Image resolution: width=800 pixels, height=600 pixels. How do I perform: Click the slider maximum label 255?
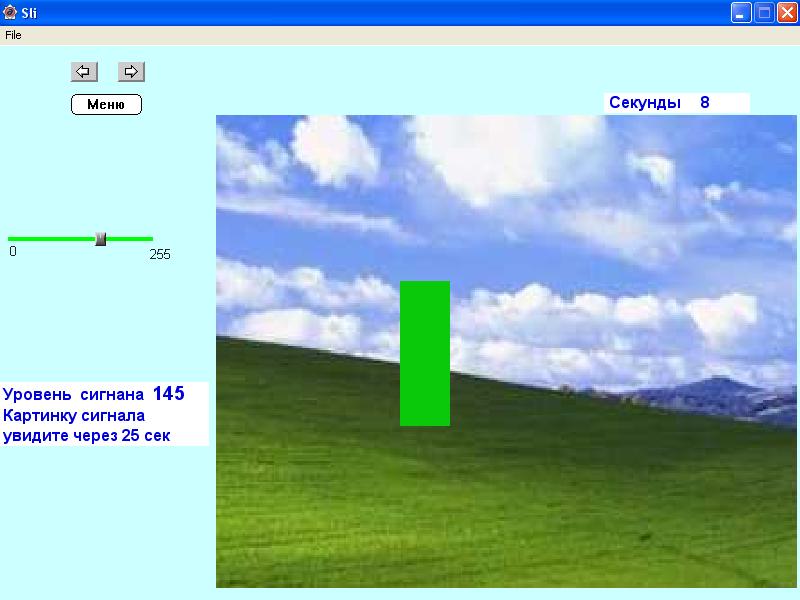160,254
